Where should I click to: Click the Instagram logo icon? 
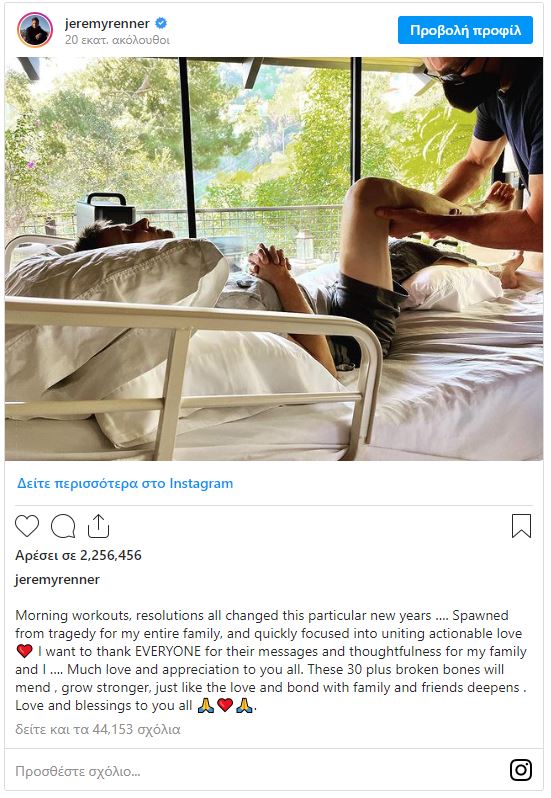(521, 770)
